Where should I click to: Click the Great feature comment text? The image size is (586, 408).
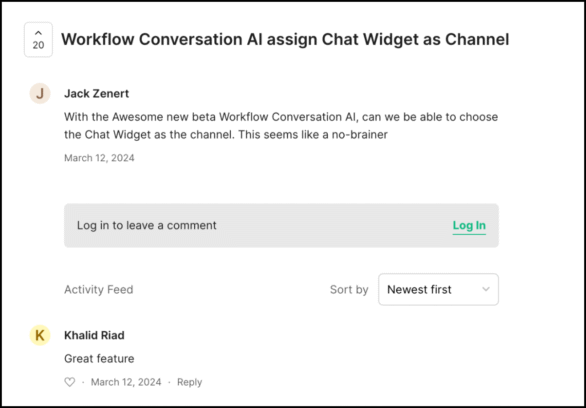point(99,359)
